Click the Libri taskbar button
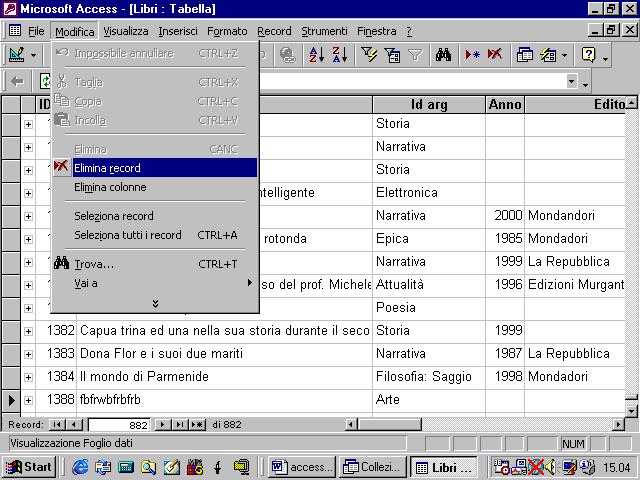Screen dimensions: 640x480 tap(444, 467)
